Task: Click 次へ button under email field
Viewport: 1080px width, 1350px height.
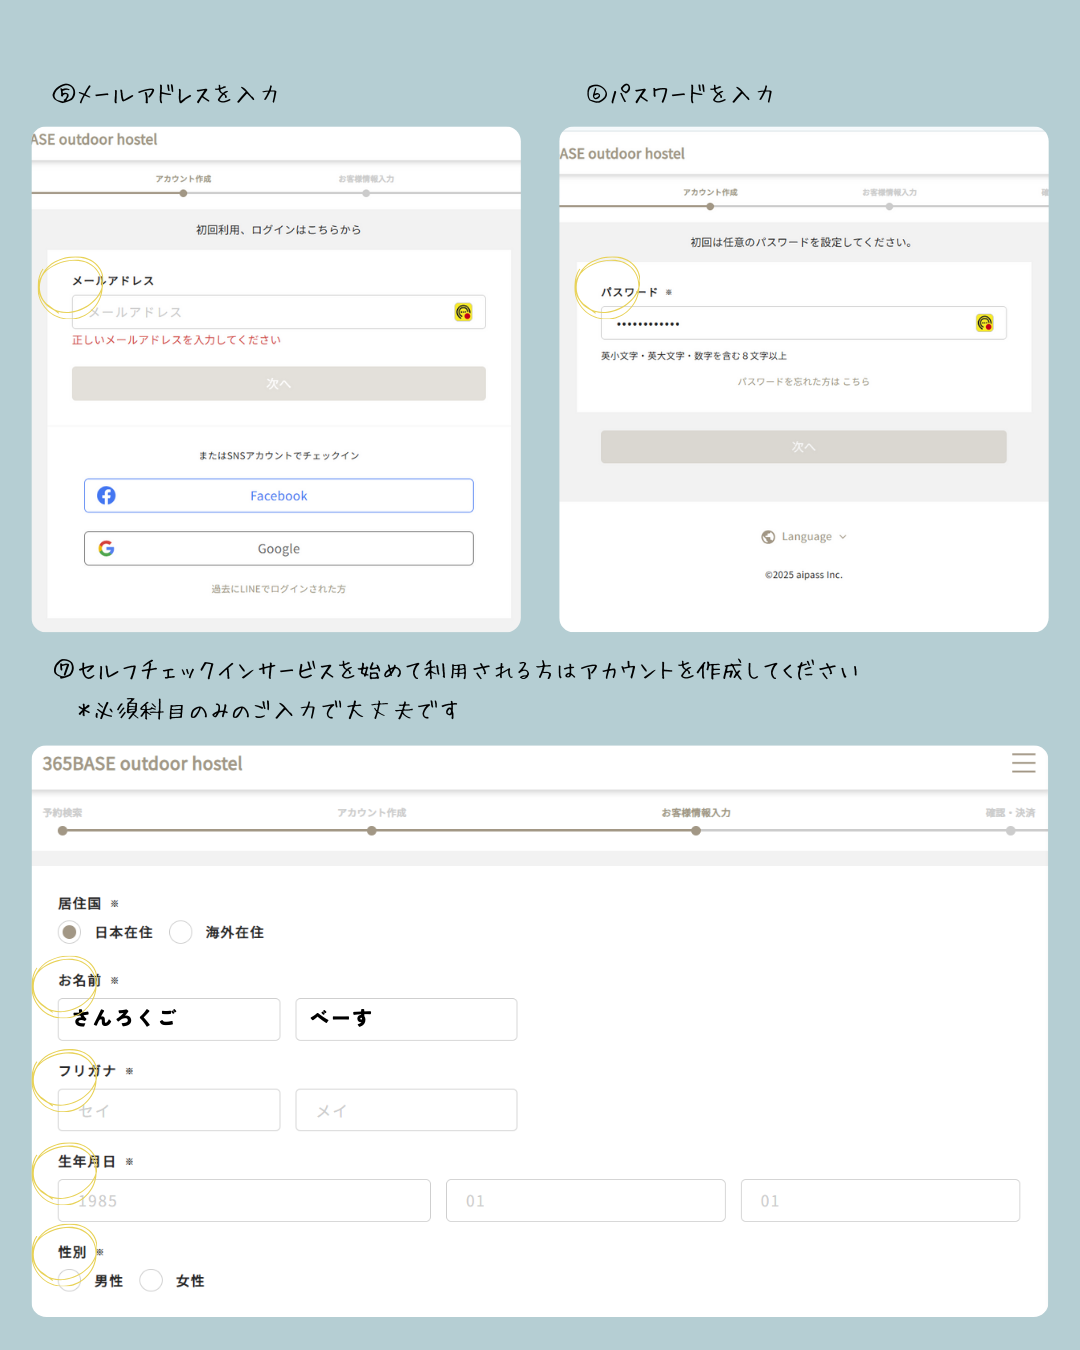Action: click(x=278, y=384)
